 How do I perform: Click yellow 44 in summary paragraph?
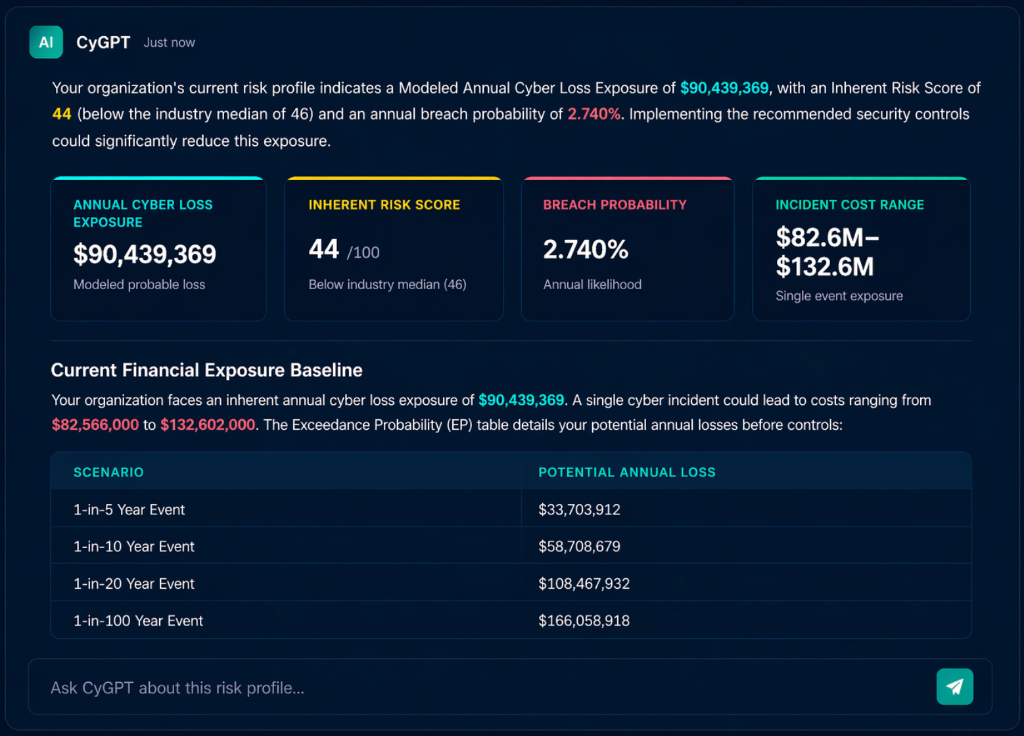[61, 114]
